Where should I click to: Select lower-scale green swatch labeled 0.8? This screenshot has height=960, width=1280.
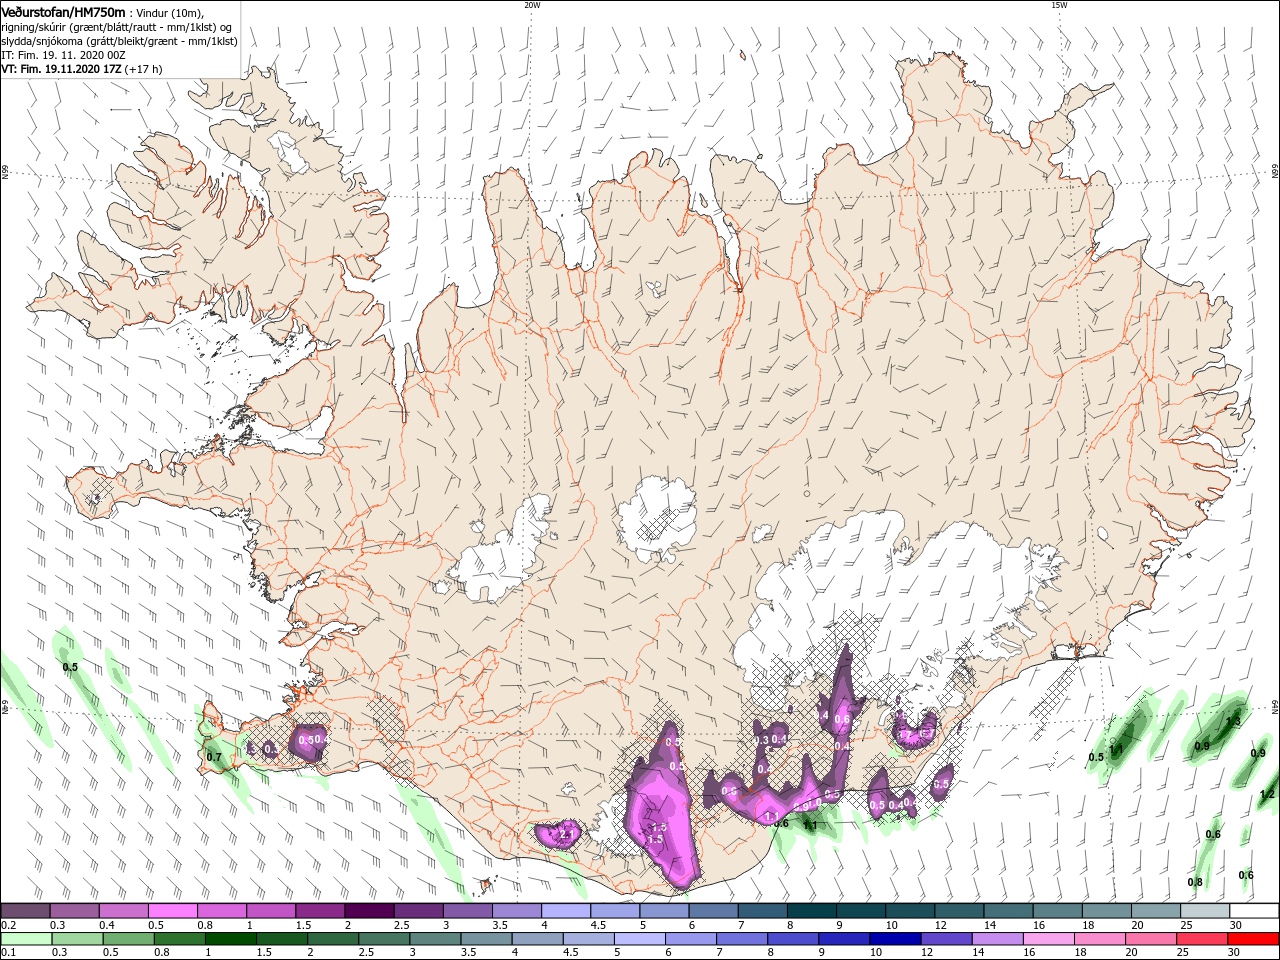179,939
